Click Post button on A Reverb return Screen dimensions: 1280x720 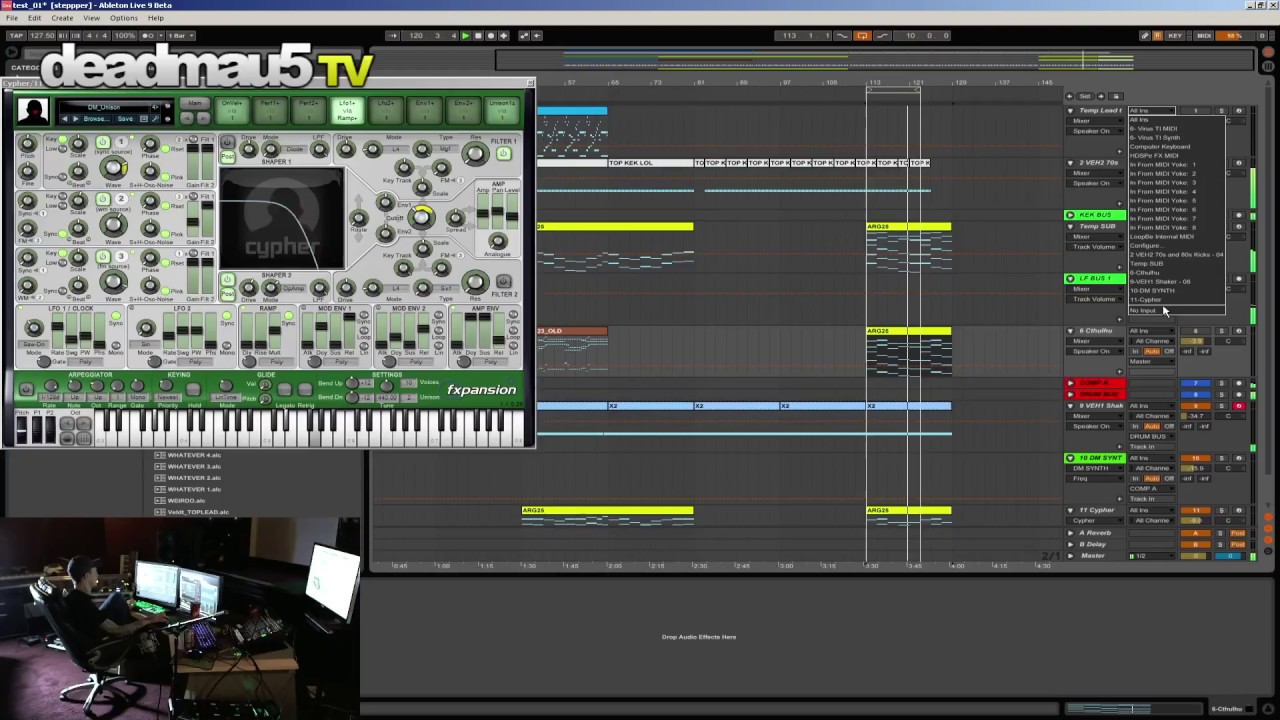point(1238,533)
